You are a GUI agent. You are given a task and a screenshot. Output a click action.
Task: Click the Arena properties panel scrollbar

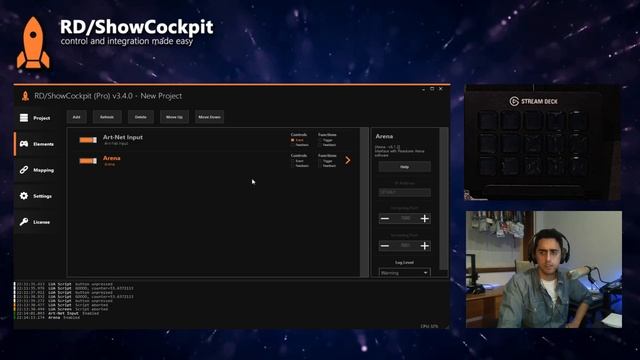pos(443,199)
